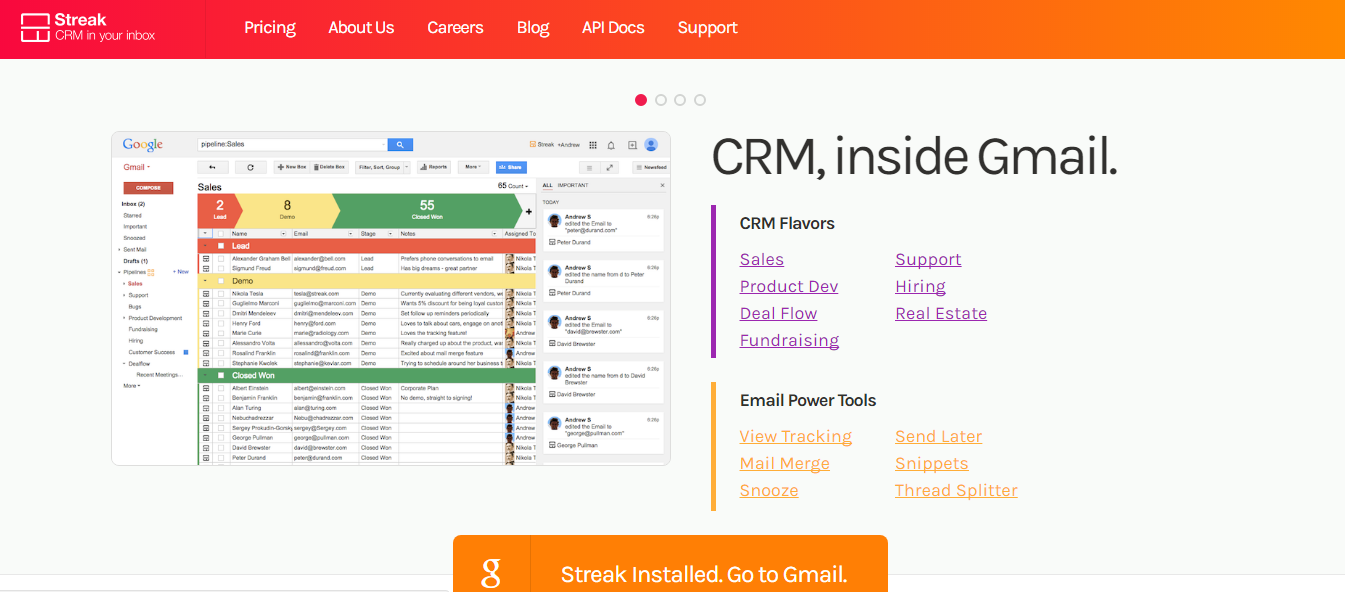The image size is (1345, 592).
Task: Select Support in the top navigation bar
Action: tap(707, 28)
